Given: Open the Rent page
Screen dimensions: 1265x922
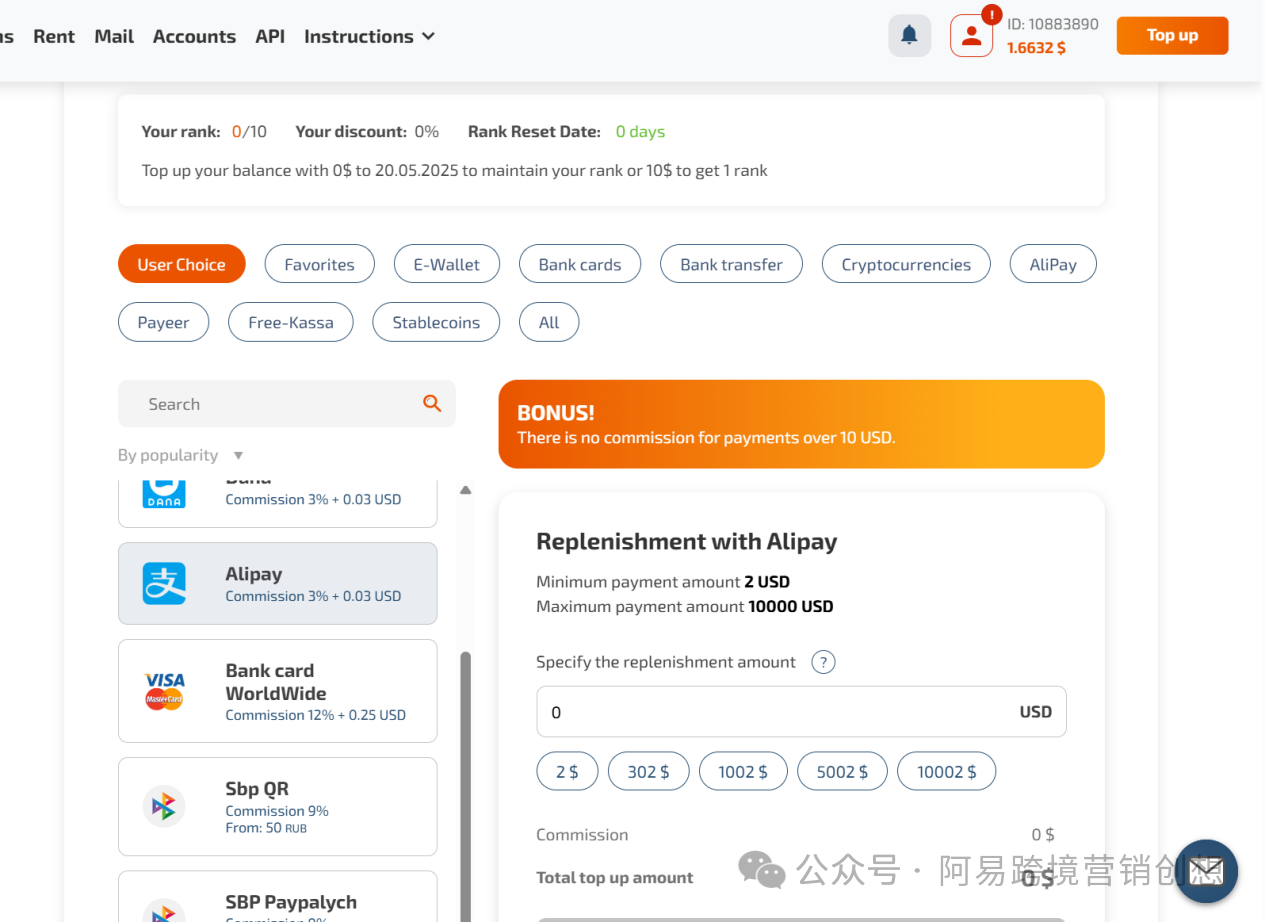Looking at the screenshot, I should (x=54, y=36).
